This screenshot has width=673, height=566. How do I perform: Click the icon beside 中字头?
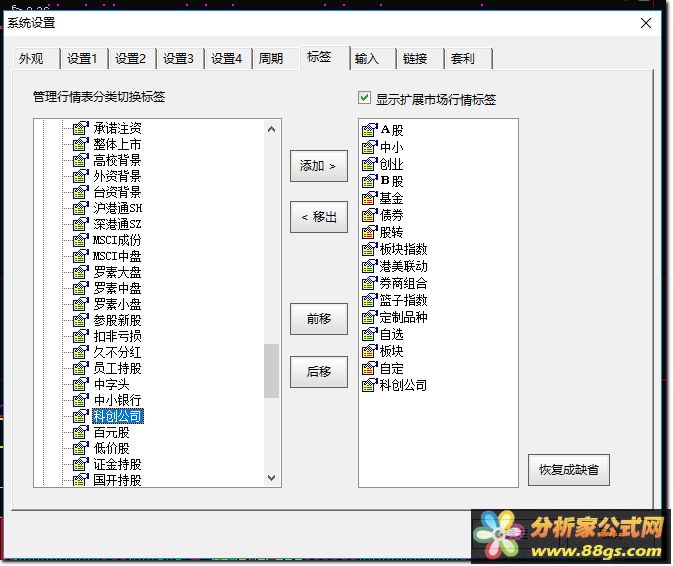point(81,384)
